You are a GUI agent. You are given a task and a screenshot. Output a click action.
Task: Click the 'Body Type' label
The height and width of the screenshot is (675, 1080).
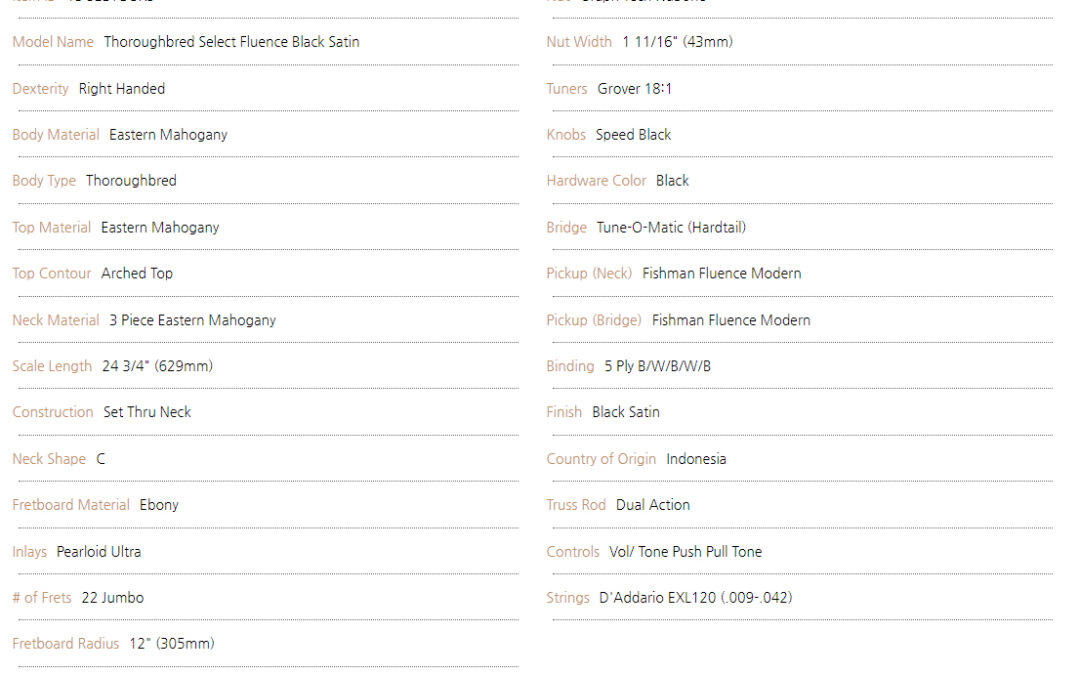pos(44,181)
